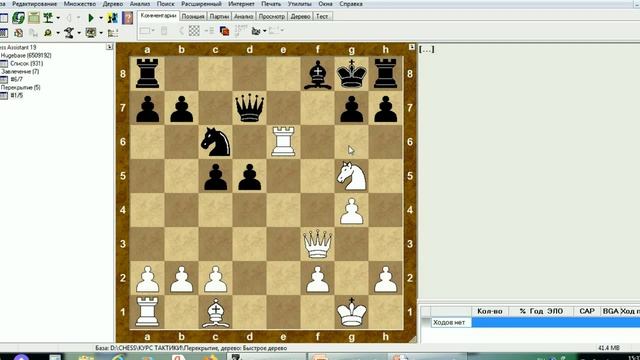
Task: Open the dropdown arrow next to tree icon
Action: point(58,18)
